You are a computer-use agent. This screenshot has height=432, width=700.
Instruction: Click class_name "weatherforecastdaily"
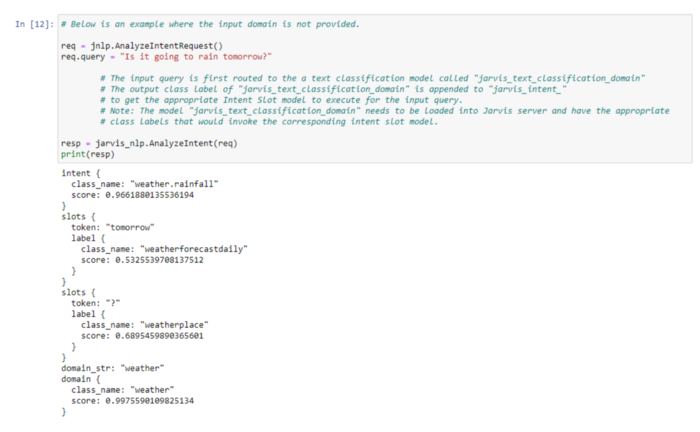164,249
